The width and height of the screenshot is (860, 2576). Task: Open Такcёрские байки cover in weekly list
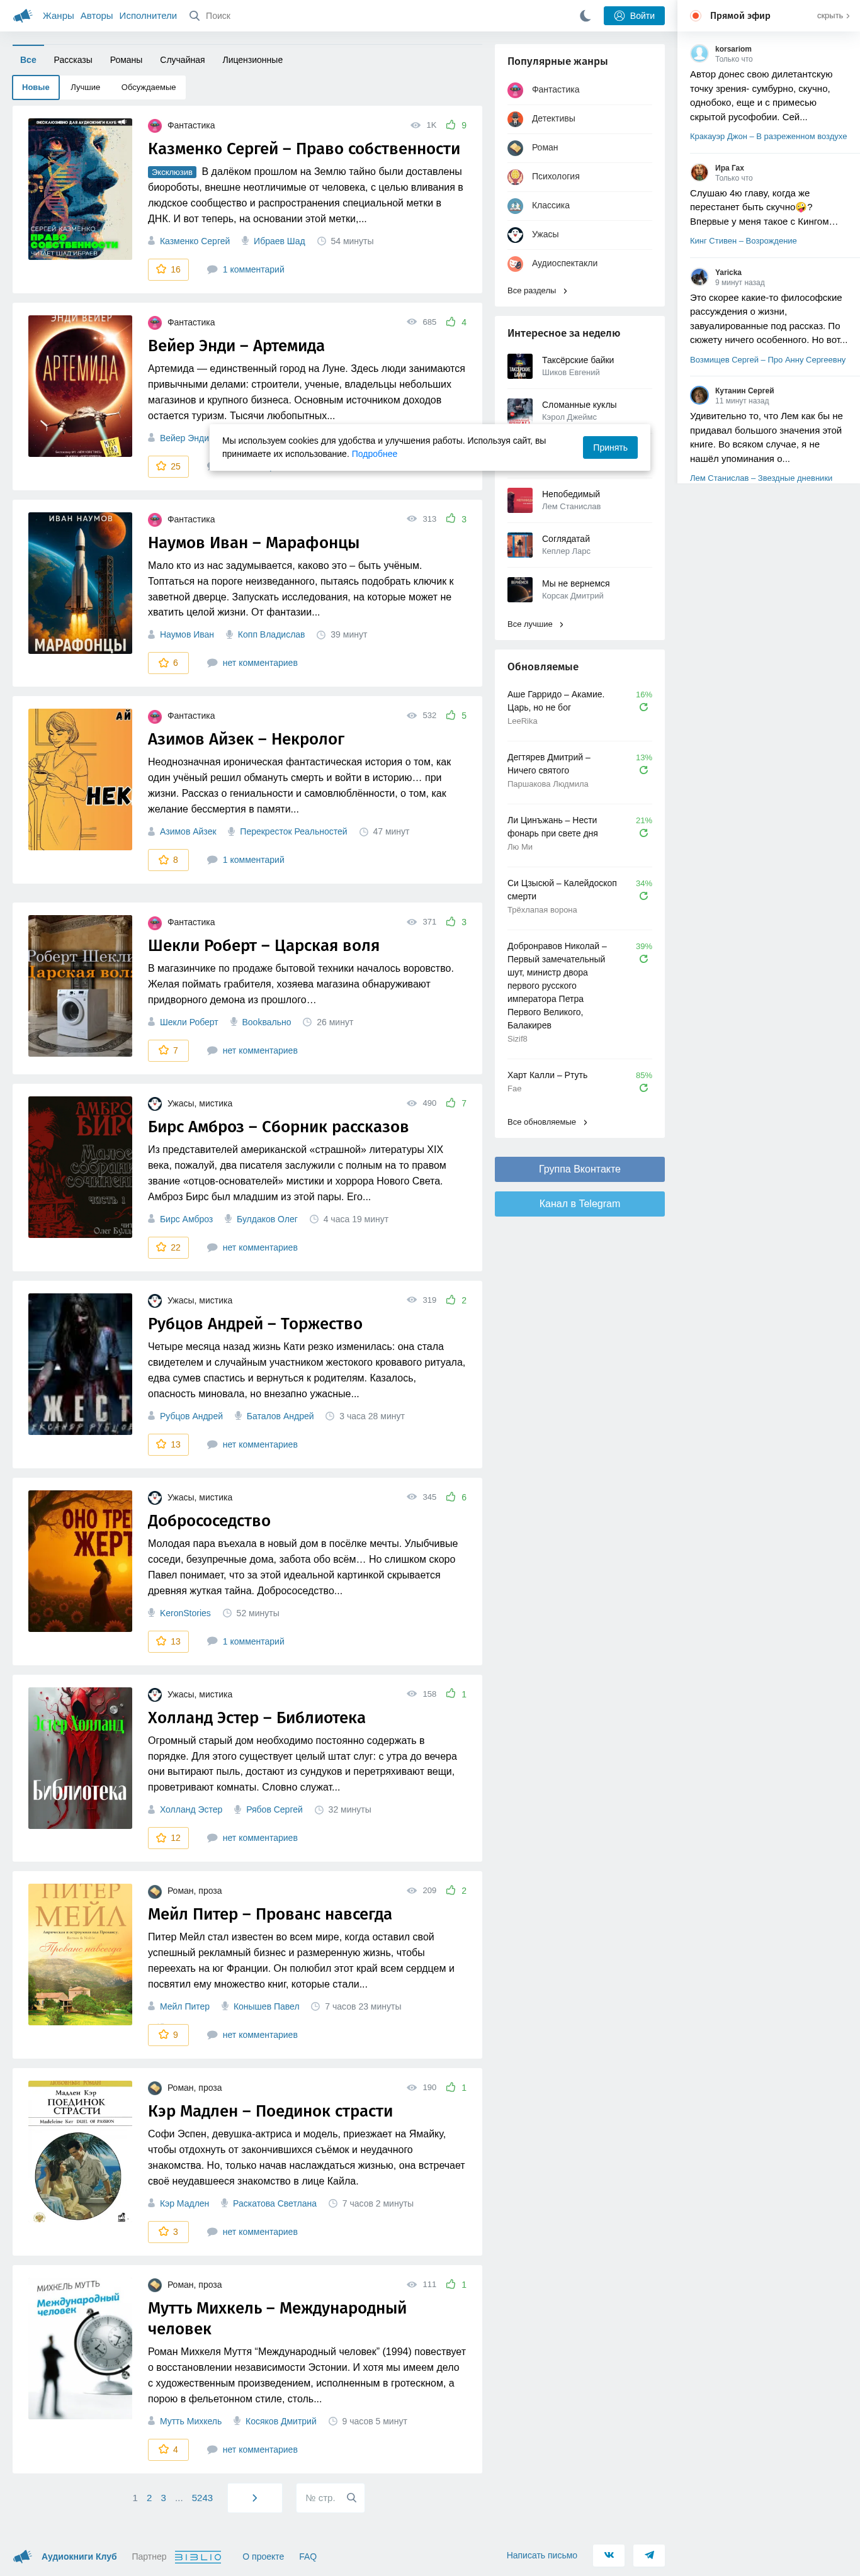click(x=519, y=366)
